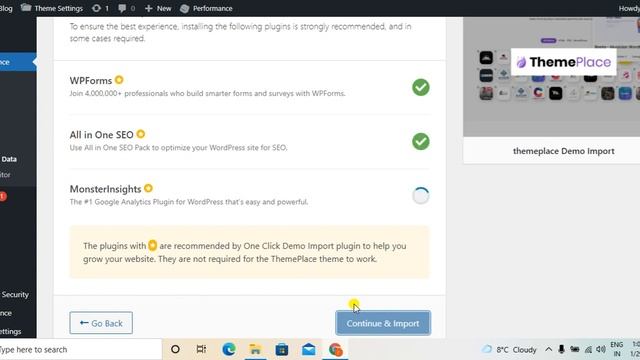This screenshot has width=640, height=360.
Task: Open Cortana circle in the taskbar
Action: (175, 349)
